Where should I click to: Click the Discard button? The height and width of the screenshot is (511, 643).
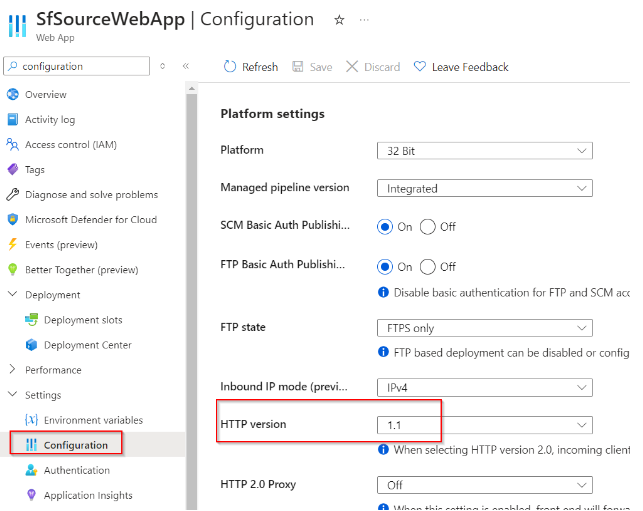373,66
